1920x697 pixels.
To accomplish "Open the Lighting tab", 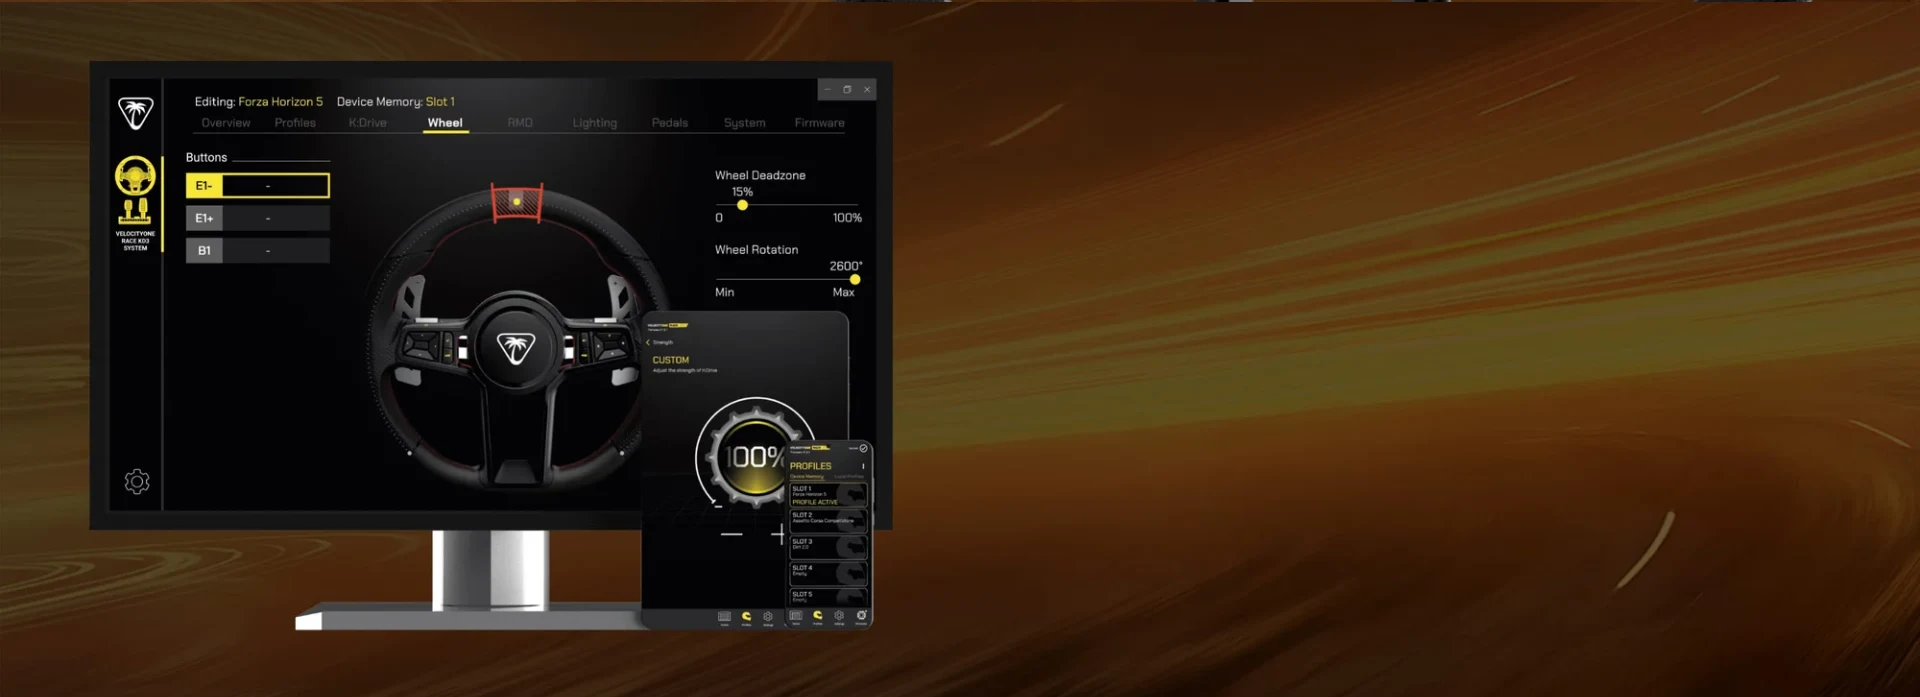I will coord(594,123).
